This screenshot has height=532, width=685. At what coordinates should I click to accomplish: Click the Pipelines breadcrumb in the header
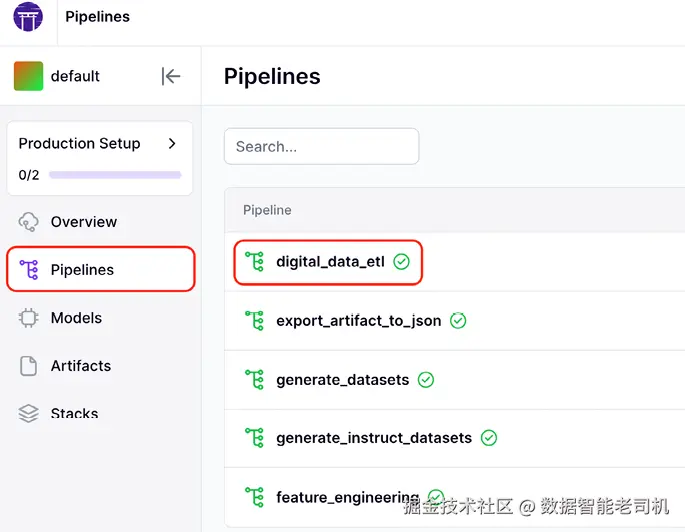pos(97,17)
